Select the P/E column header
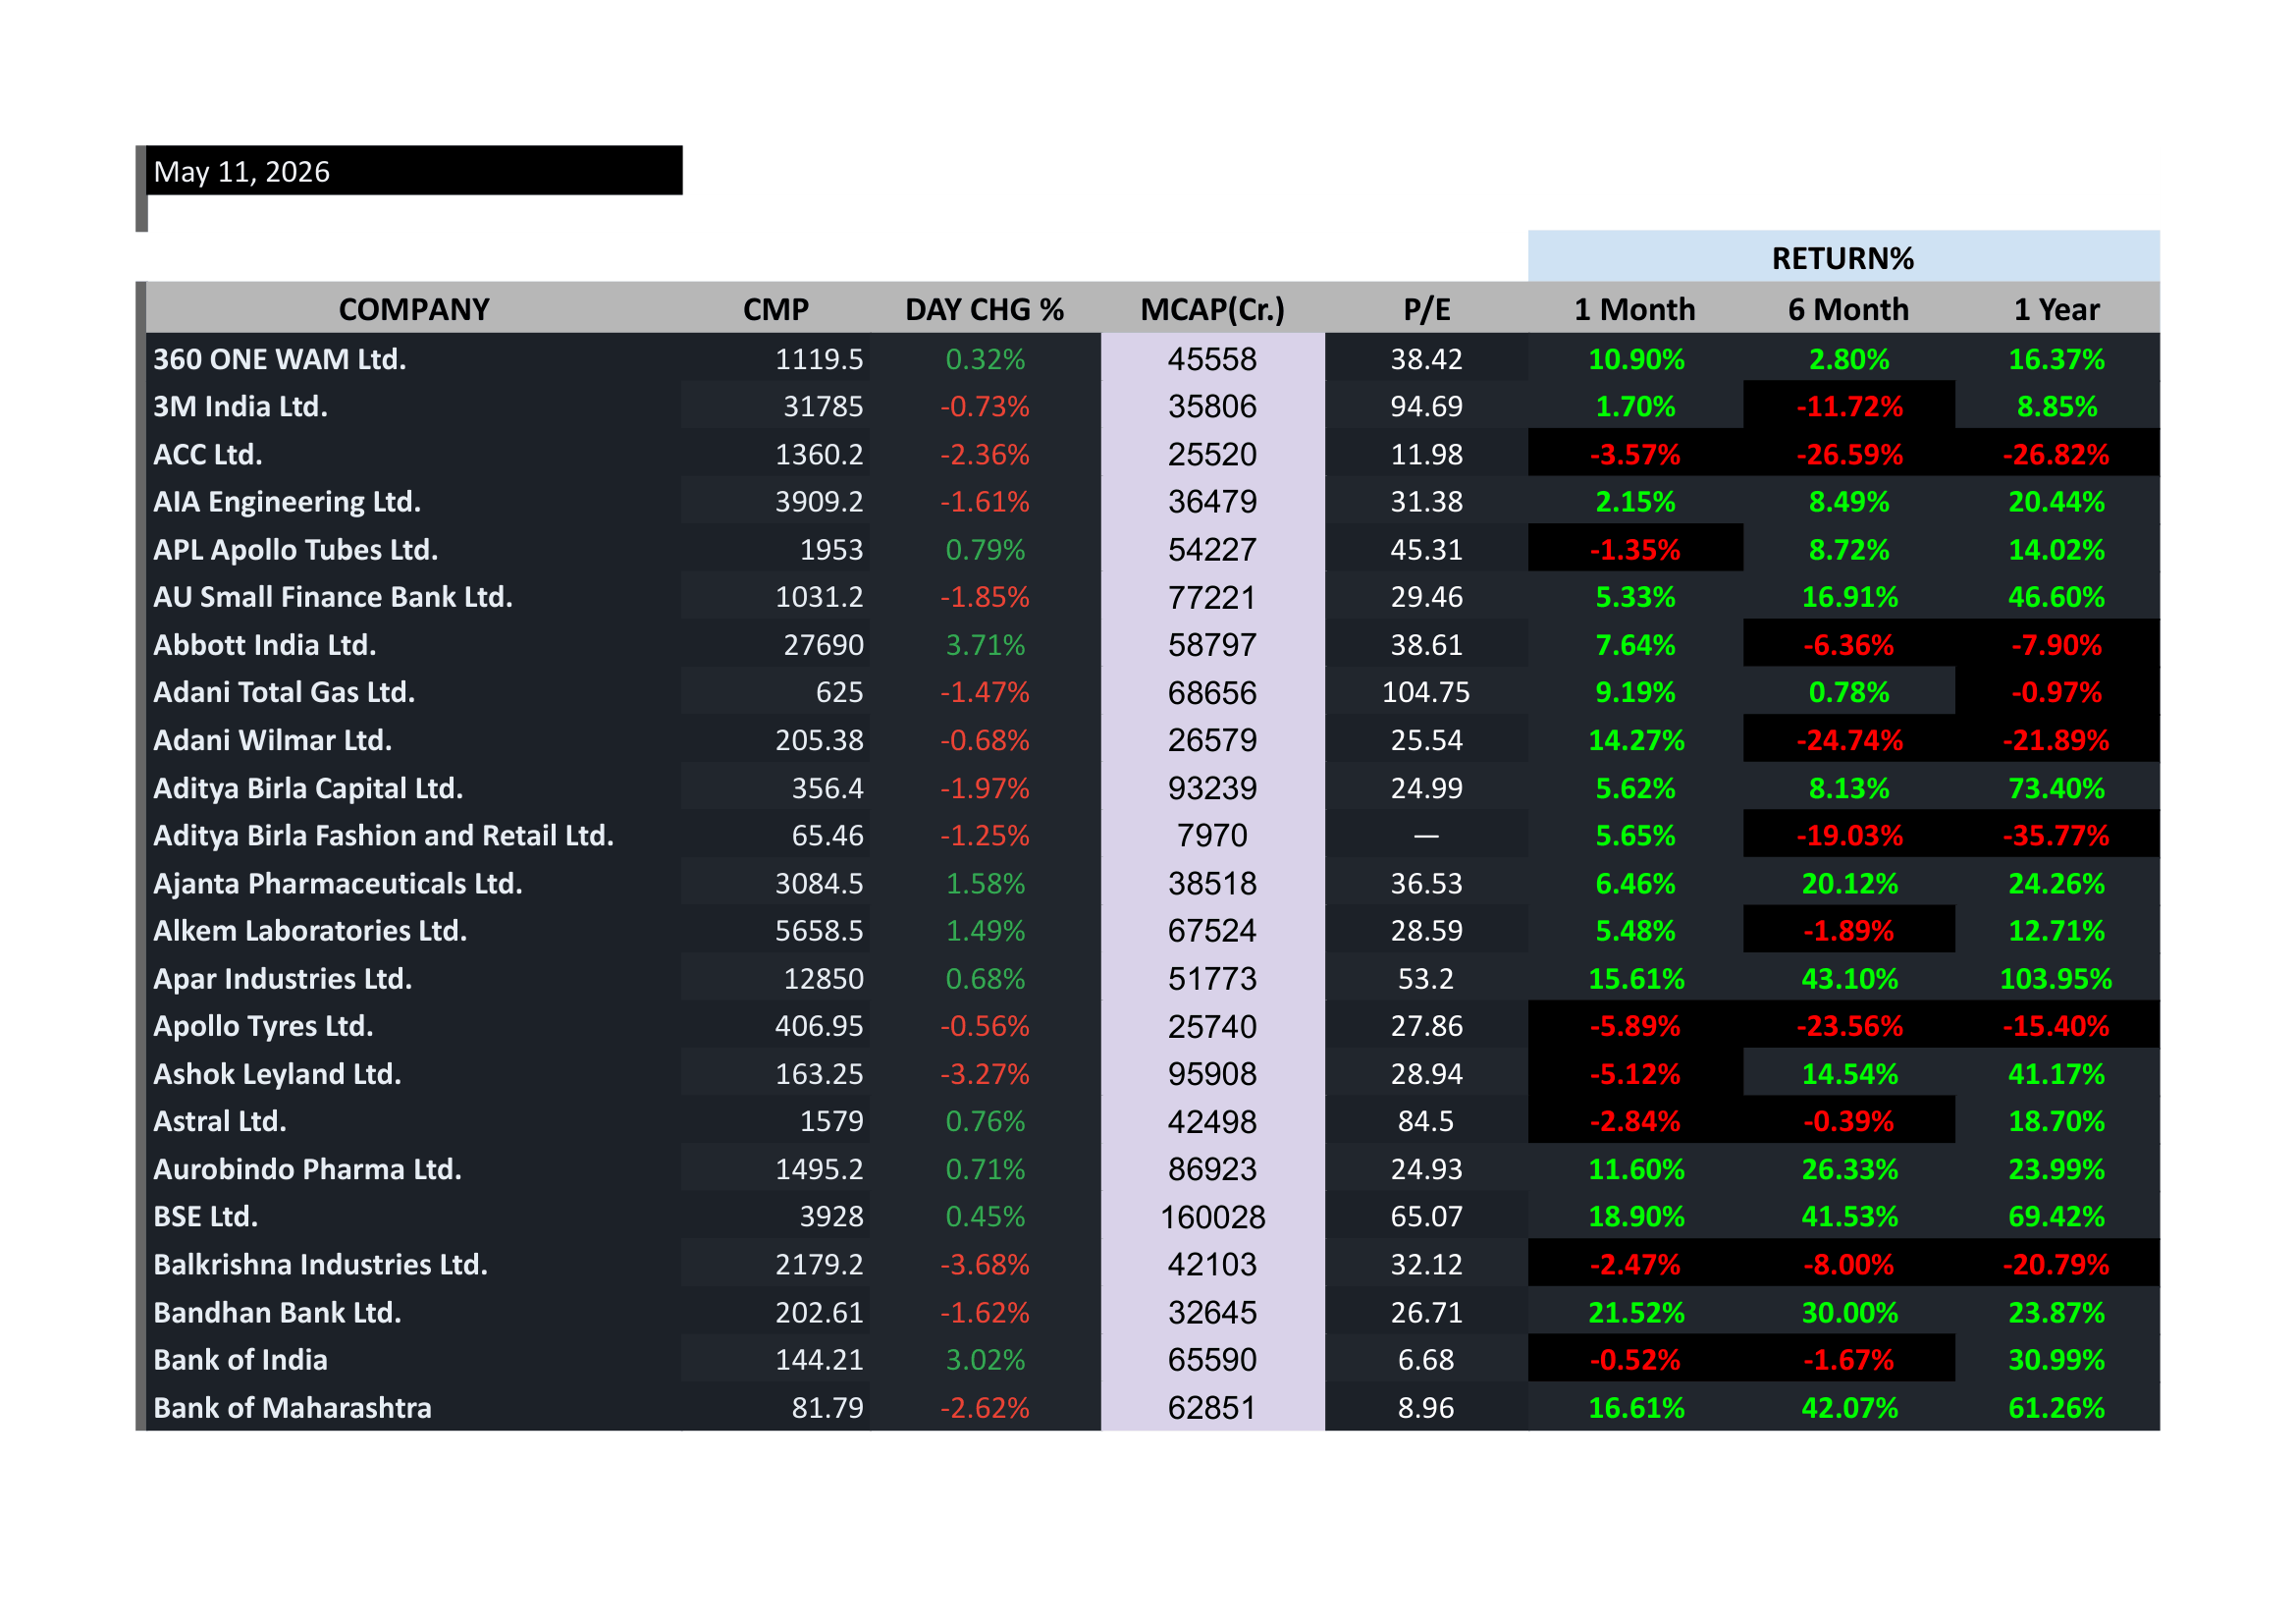 1427,309
